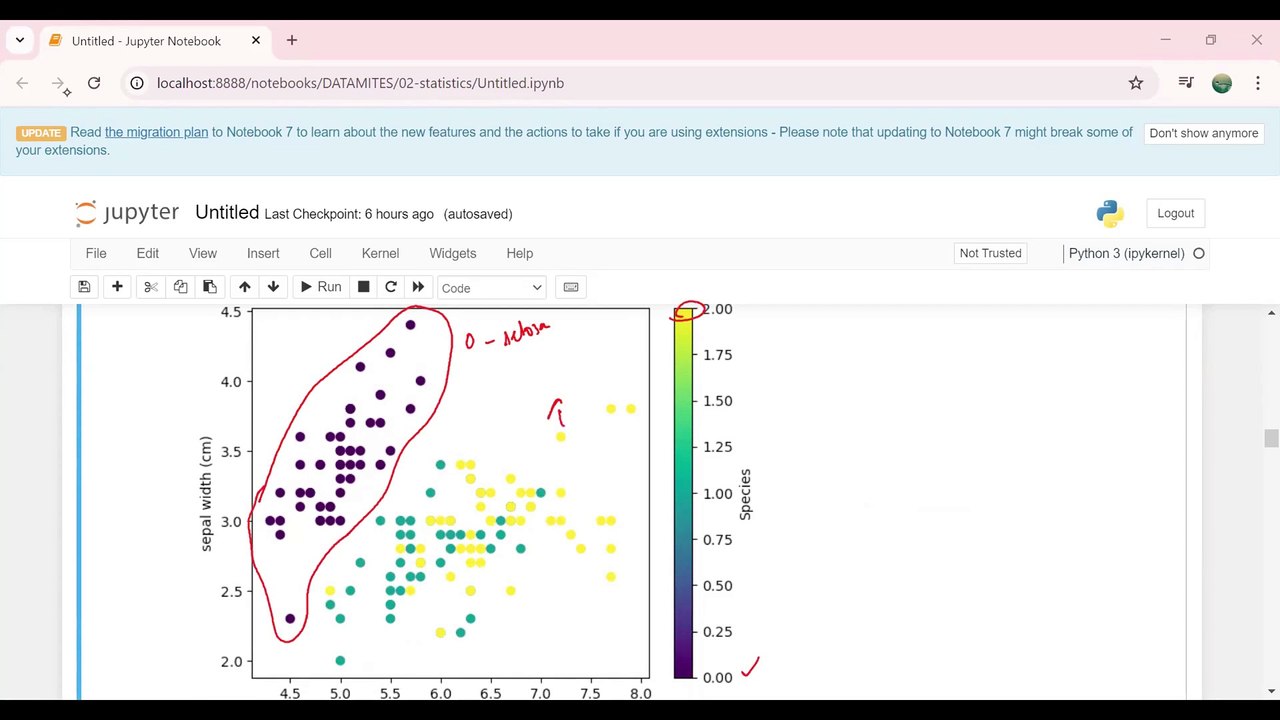Screen dimensions: 1280x720
Task: Open the Help menu
Action: pyautogui.click(x=520, y=253)
